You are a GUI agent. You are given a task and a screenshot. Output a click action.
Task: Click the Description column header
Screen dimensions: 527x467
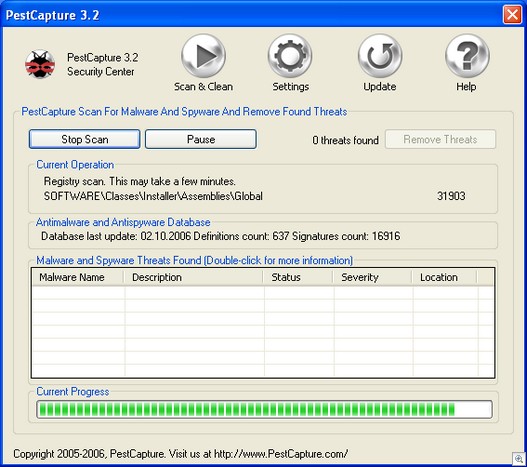(x=193, y=277)
